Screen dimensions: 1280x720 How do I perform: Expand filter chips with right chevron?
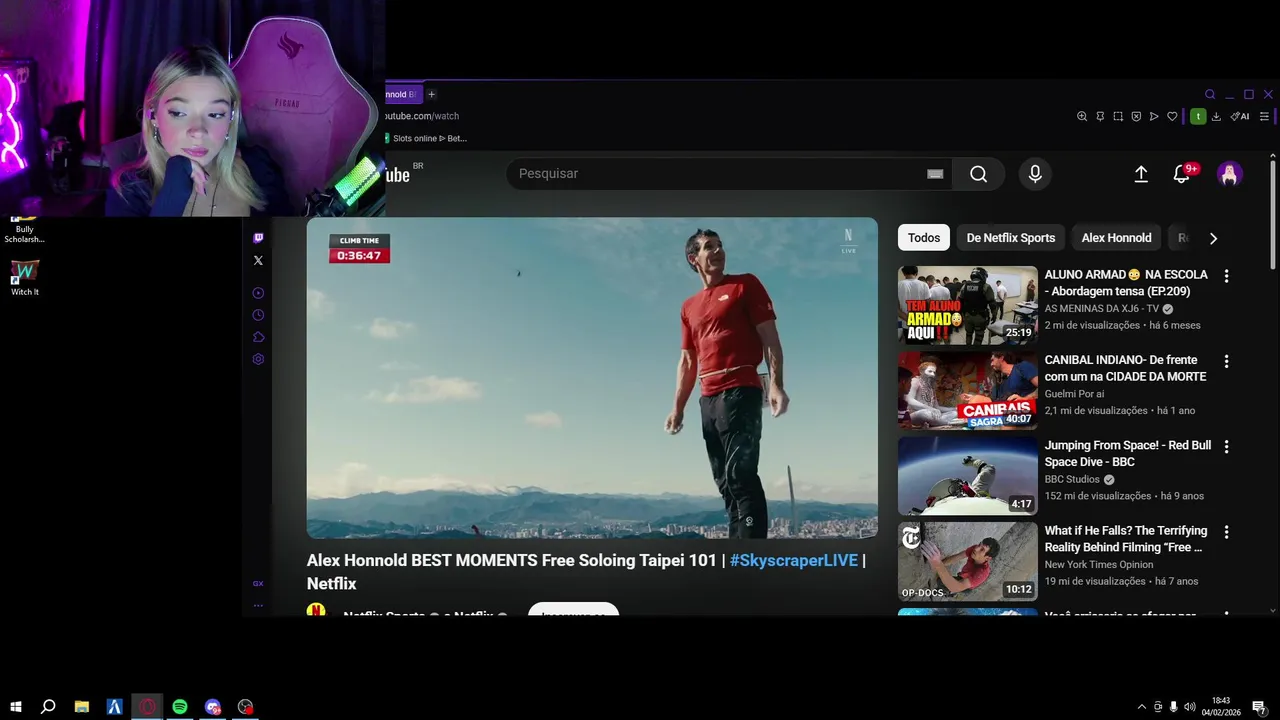(1213, 238)
